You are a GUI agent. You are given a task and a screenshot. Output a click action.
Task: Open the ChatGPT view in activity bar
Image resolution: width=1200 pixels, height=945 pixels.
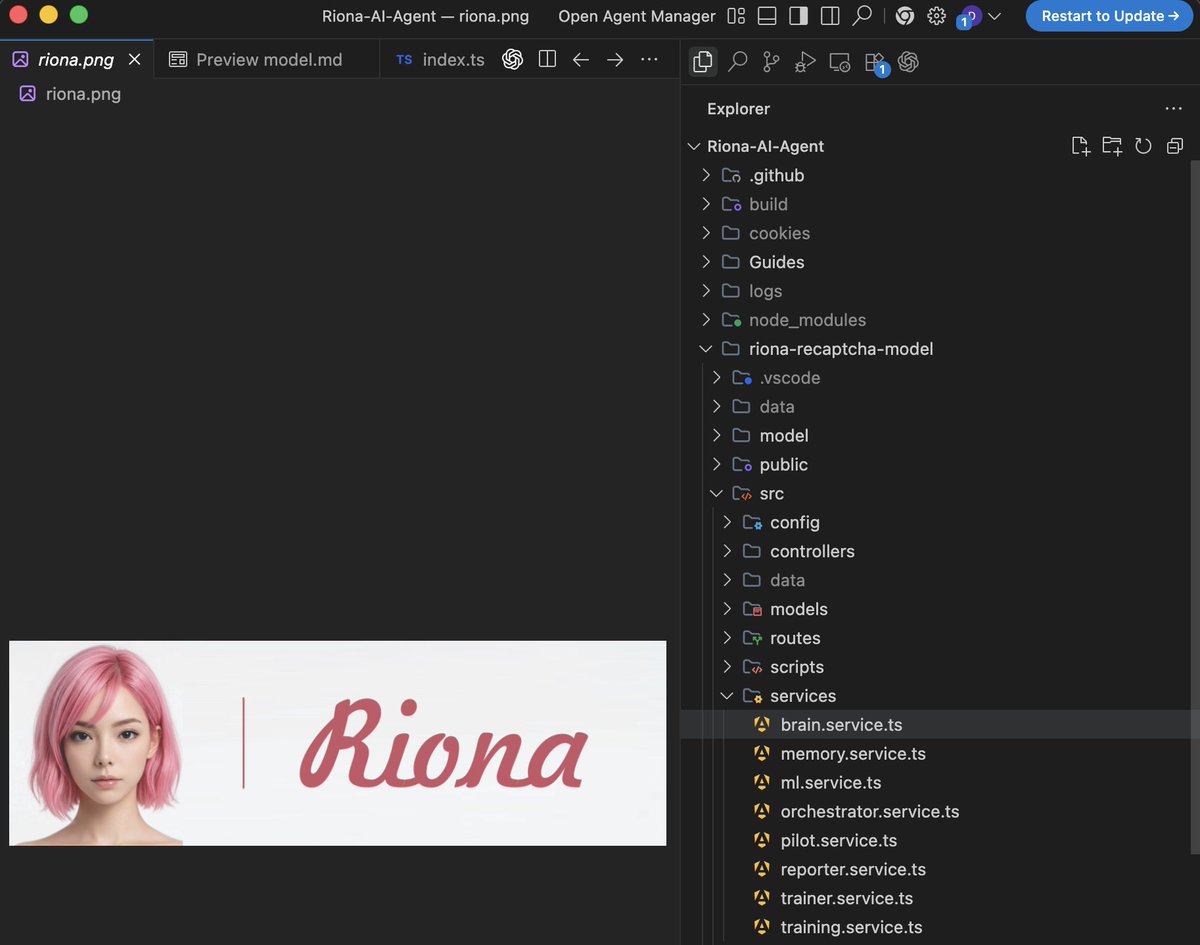click(908, 62)
